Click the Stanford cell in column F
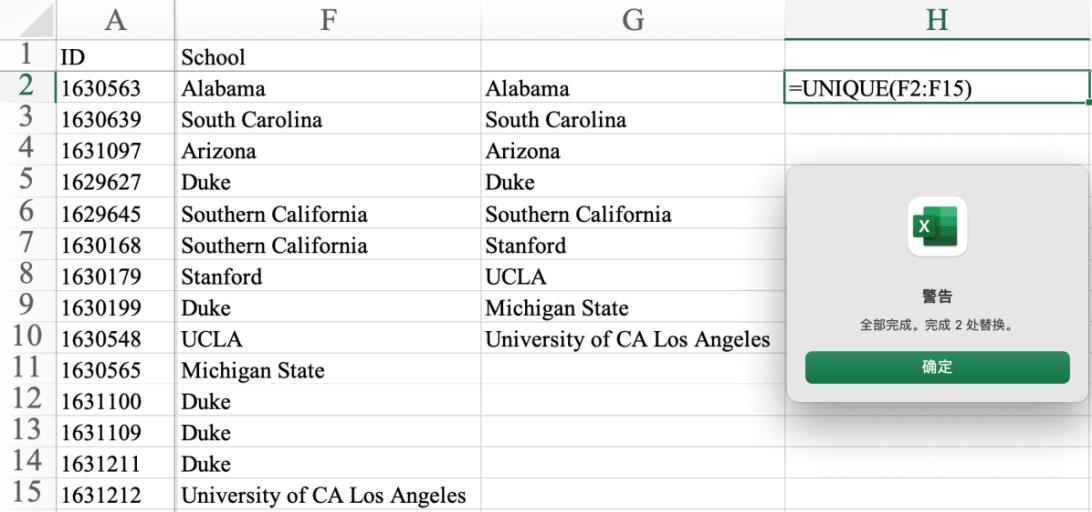This screenshot has width=1092, height=512. click(327, 276)
